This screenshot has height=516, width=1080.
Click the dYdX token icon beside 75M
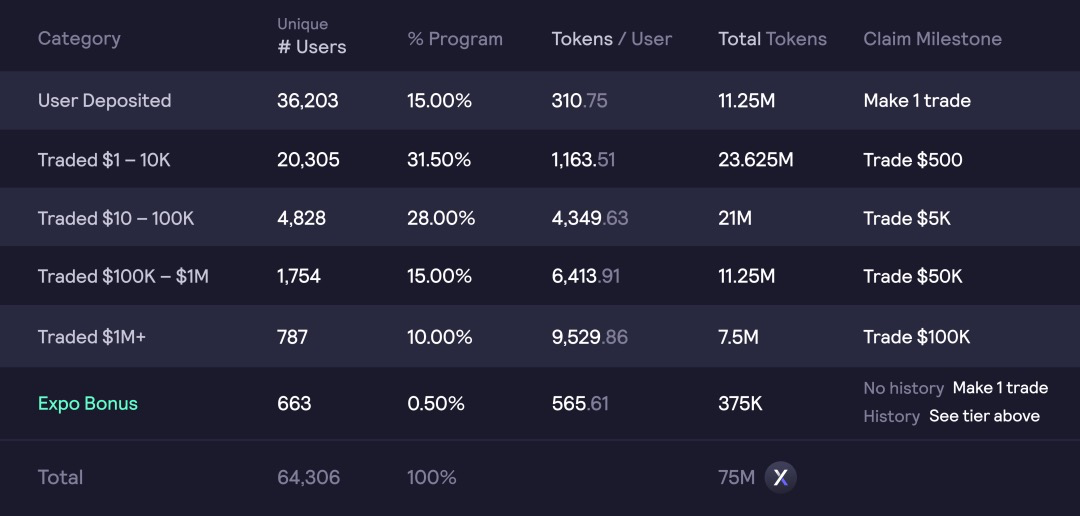click(780, 477)
